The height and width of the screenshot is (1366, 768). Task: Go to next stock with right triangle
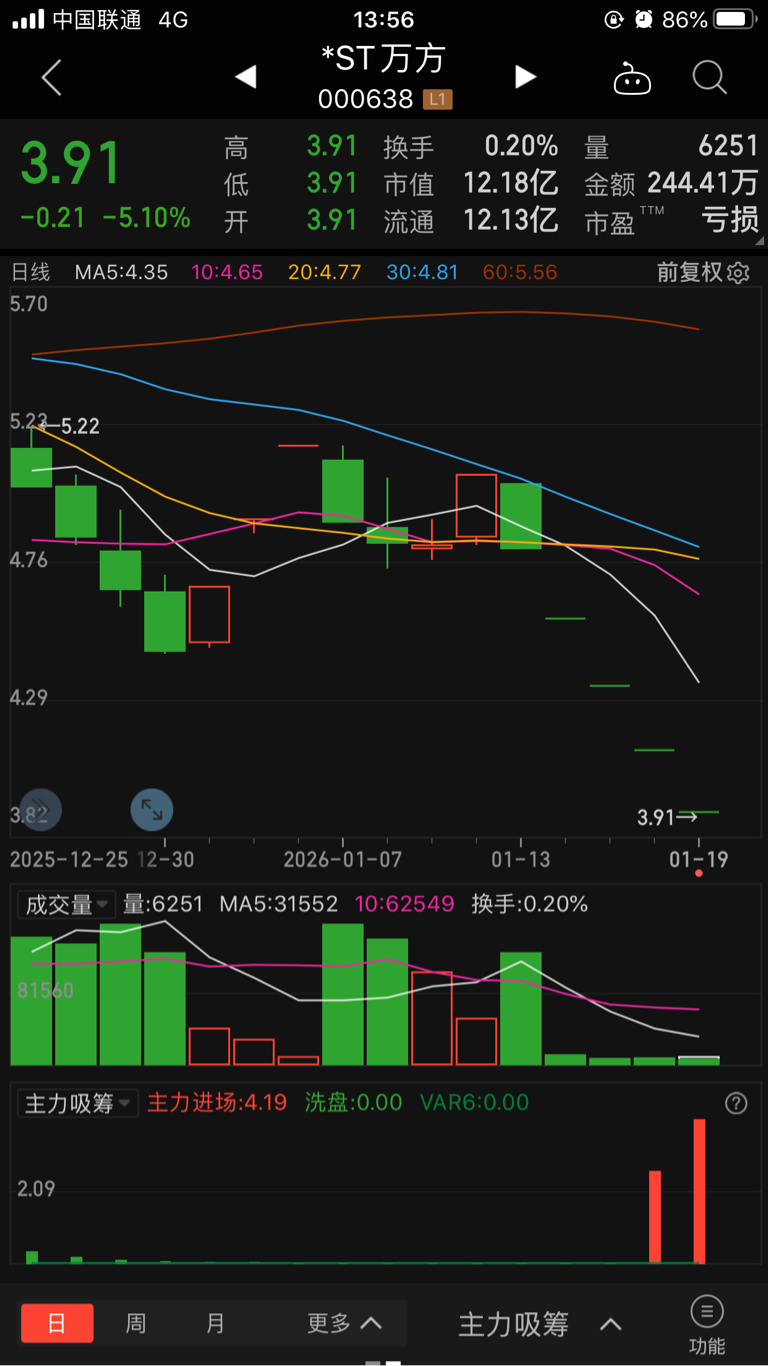[x=525, y=77]
